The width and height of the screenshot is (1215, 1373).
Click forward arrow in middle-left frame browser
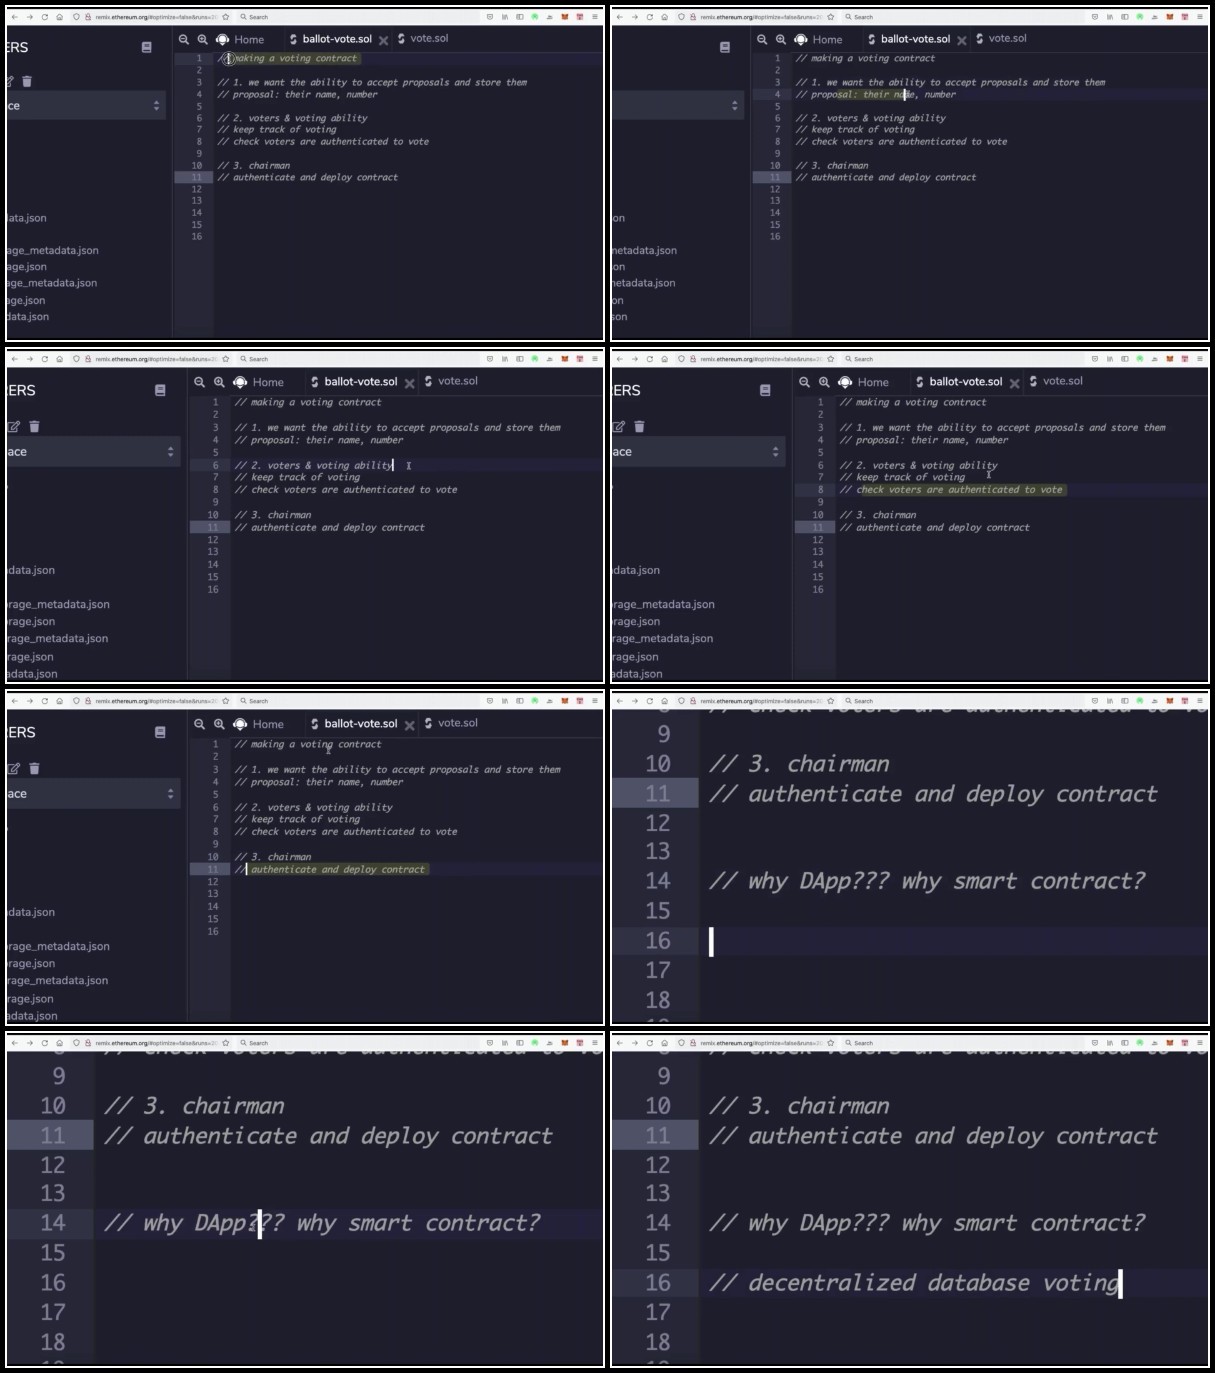(29, 359)
